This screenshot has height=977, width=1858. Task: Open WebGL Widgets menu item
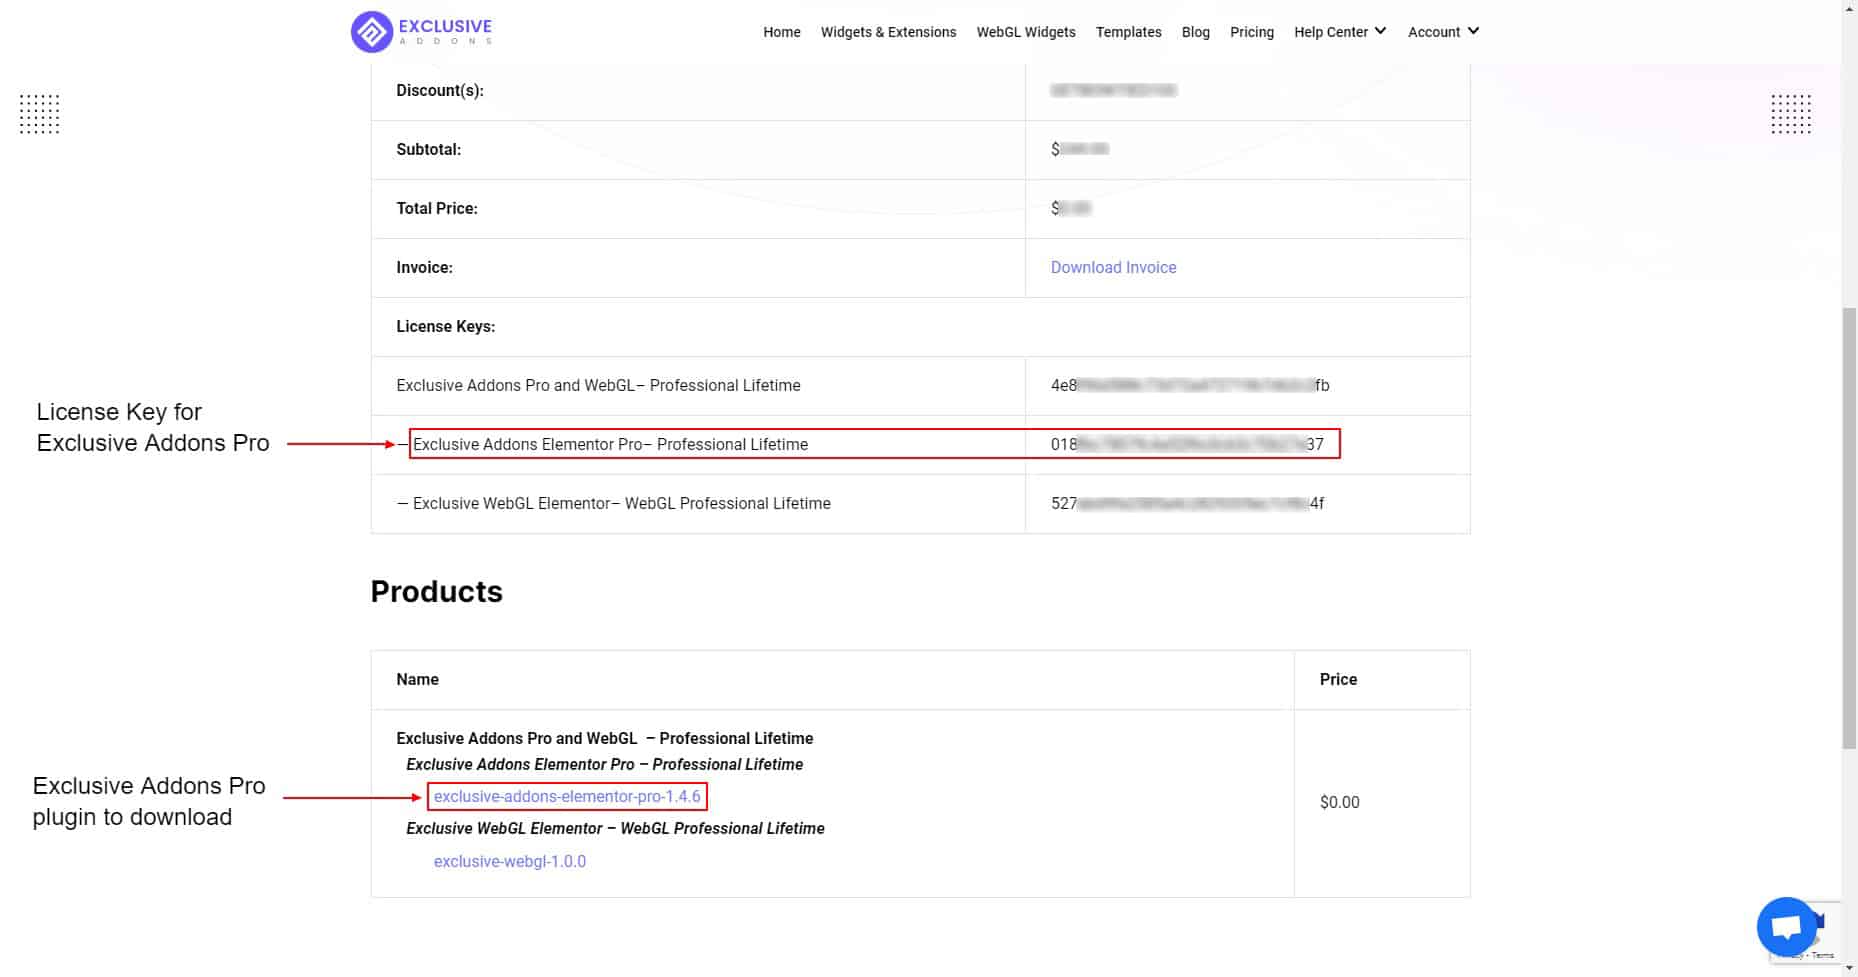tap(1026, 32)
